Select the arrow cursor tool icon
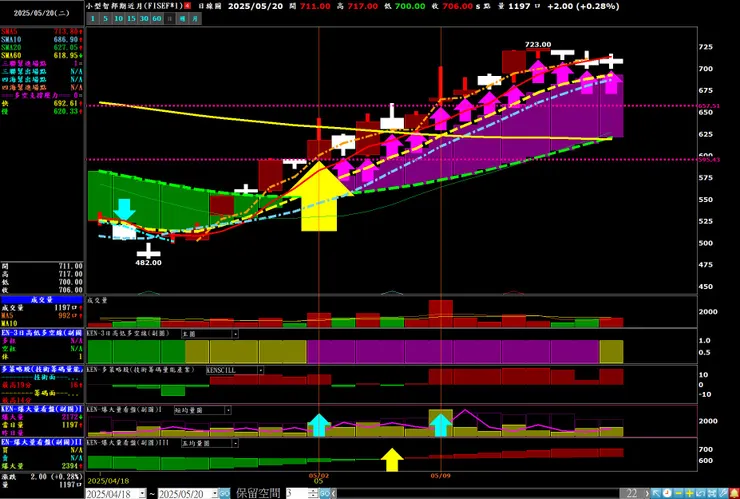The height and width of the screenshot is (499, 740). coord(656,493)
